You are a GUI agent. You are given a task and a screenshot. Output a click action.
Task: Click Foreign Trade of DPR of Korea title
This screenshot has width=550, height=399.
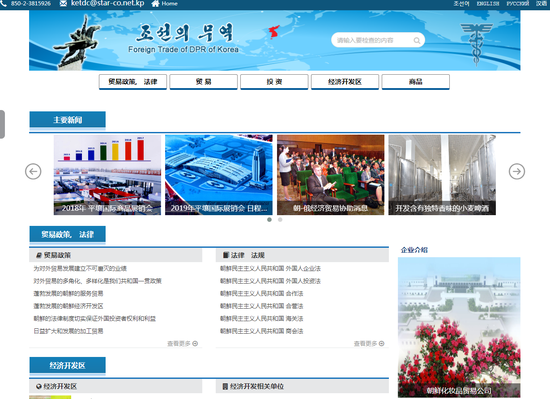183,49
